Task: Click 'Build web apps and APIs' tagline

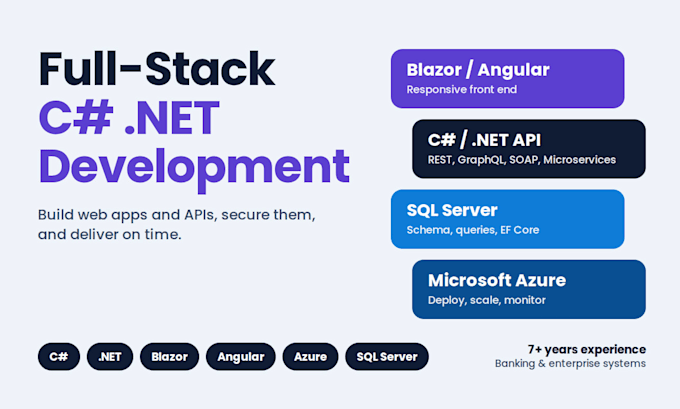Action: [177, 224]
